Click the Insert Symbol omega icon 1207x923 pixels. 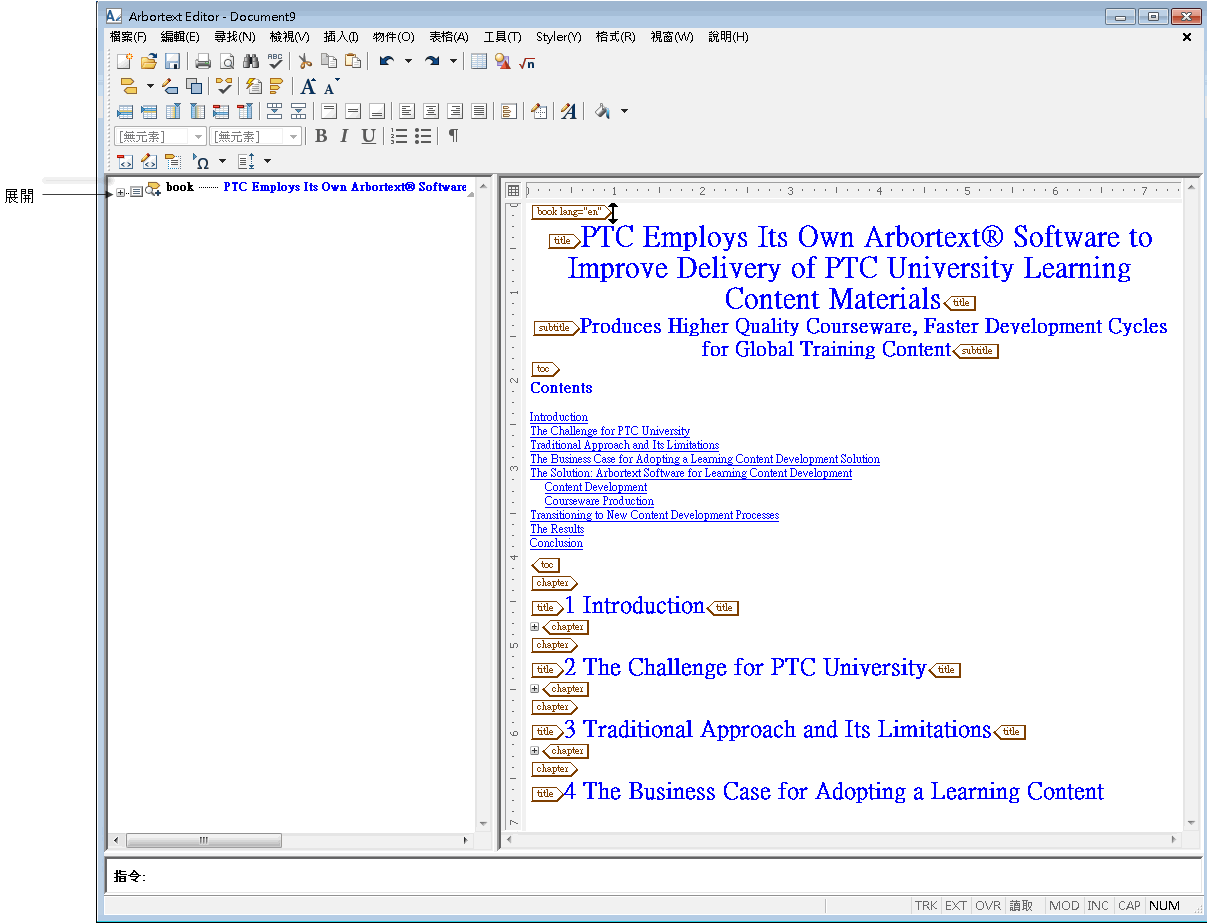coord(200,161)
